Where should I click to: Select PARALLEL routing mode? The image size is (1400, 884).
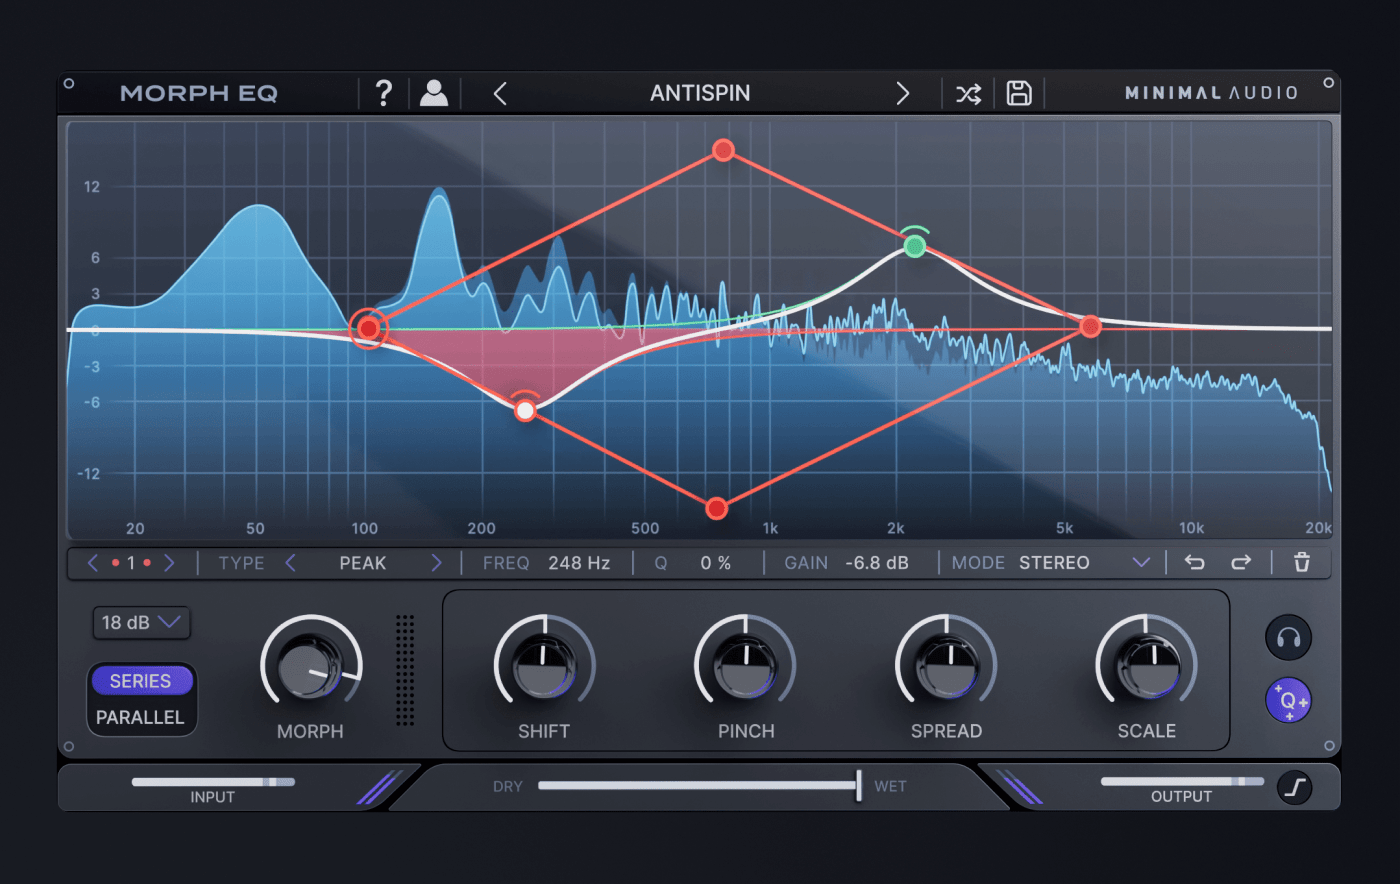point(140,717)
